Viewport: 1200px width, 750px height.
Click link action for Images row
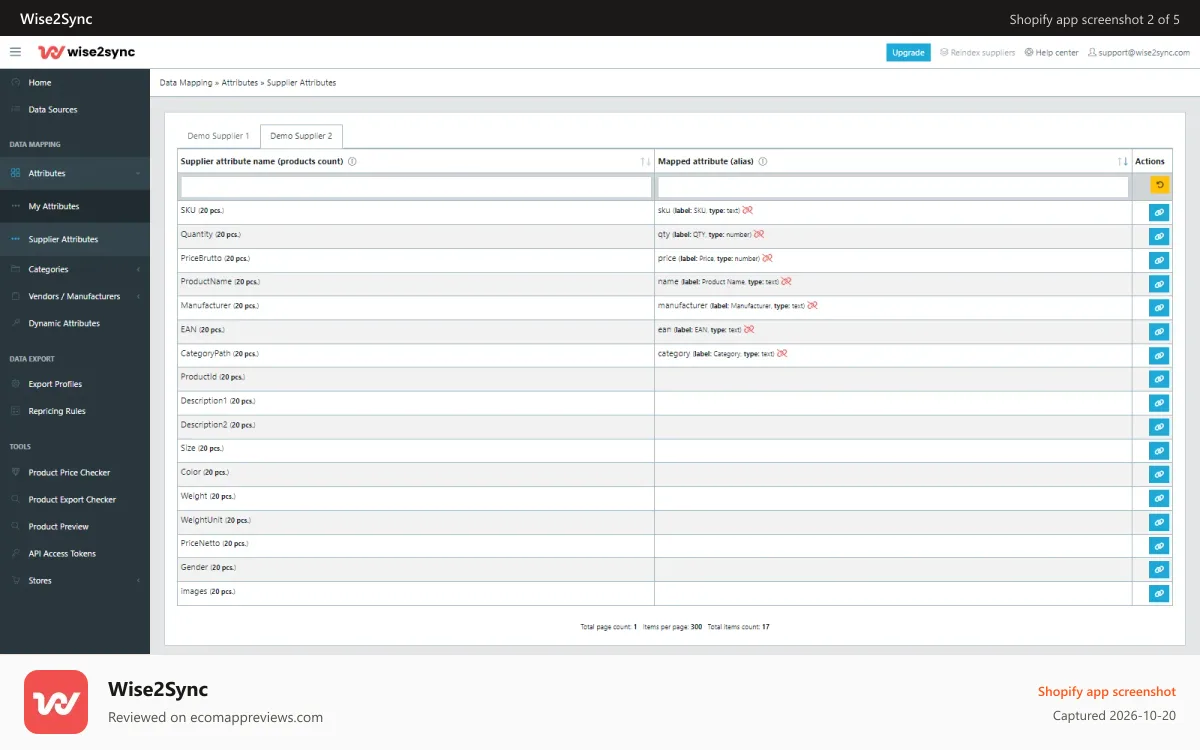click(x=1159, y=594)
